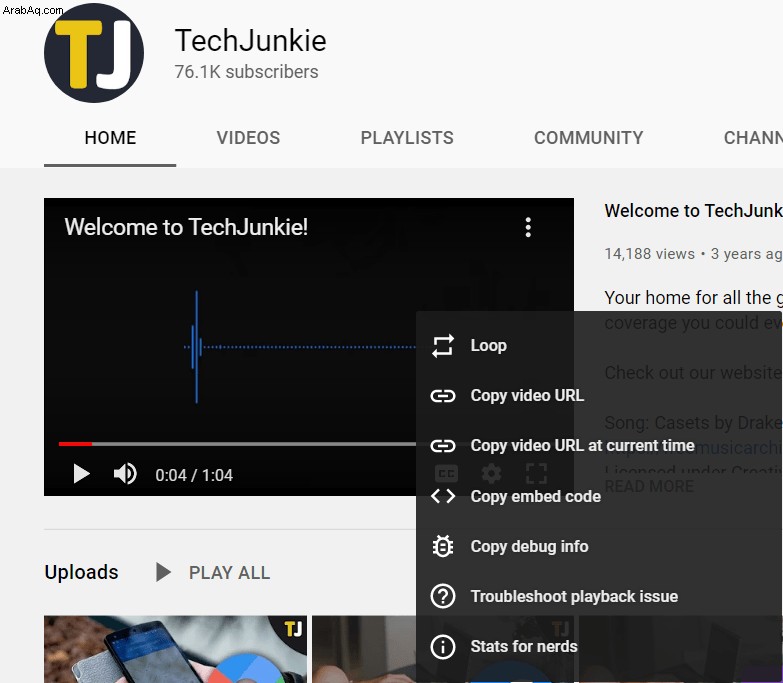This screenshot has height=683, width=783.
Task: Click the Loop arrows icon in the context menu
Action: pyautogui.click(x=443, y=345)
